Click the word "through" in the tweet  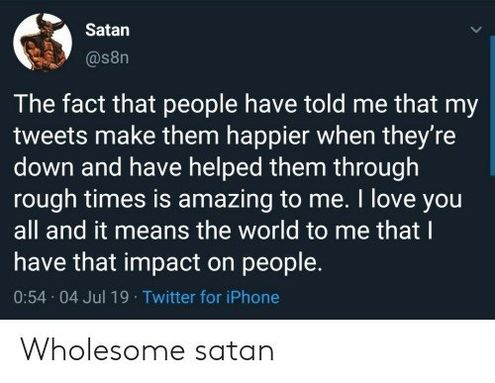coord(376,167)
